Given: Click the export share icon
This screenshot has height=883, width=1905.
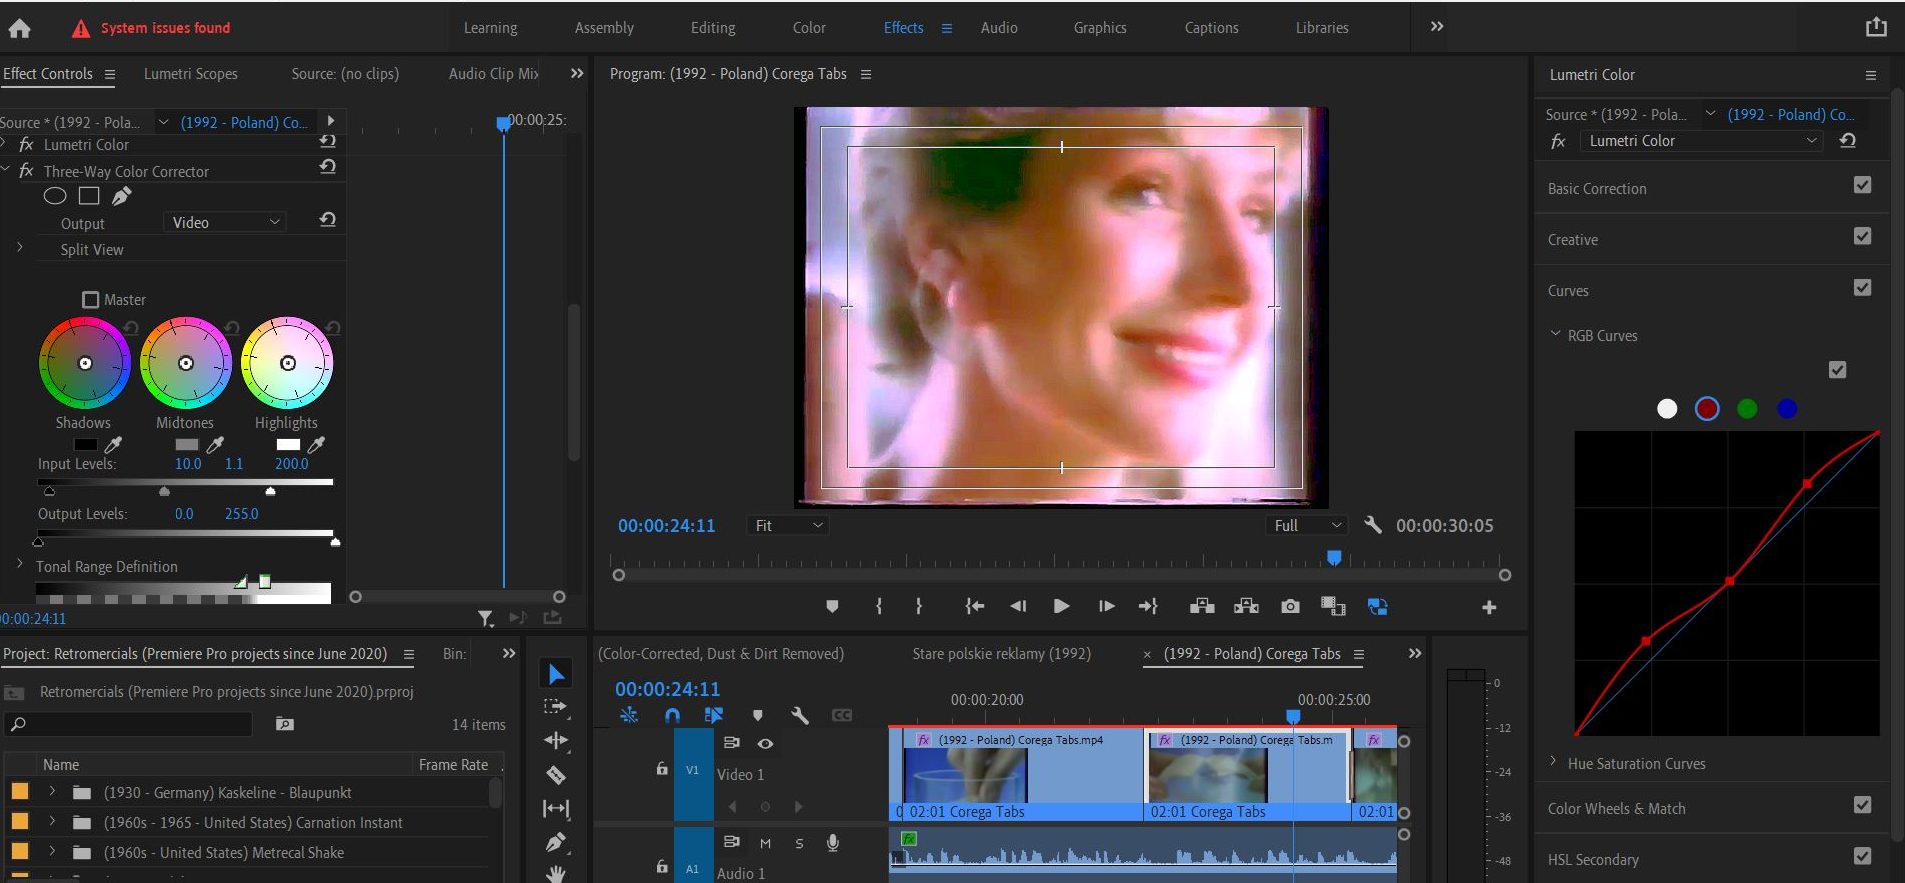Looking at the screenshot, I should click(1876, 27).
